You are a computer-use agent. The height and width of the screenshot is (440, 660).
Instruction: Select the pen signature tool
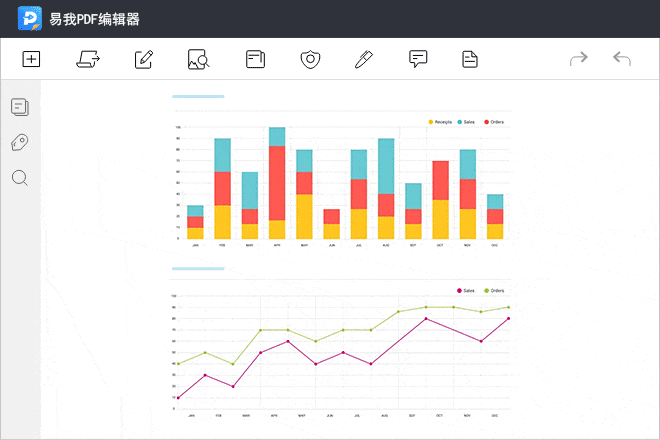363,59
